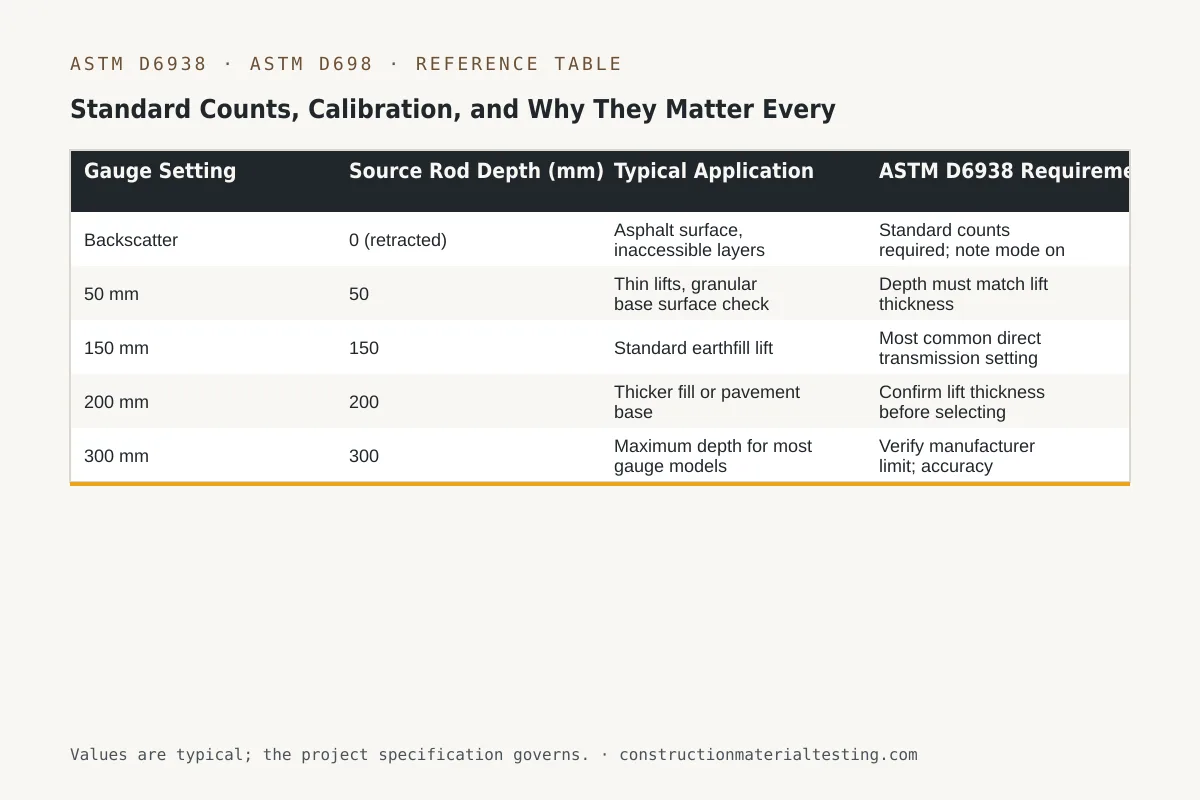The height and width of the screenshot is (800, 1200).
Task: Select the '300' source rod depth value
Action: coord(364,456)
